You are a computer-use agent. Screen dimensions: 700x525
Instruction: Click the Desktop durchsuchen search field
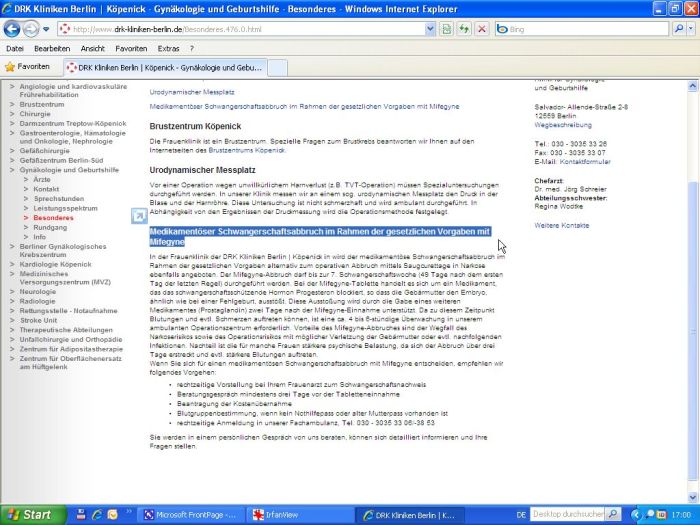568,515
